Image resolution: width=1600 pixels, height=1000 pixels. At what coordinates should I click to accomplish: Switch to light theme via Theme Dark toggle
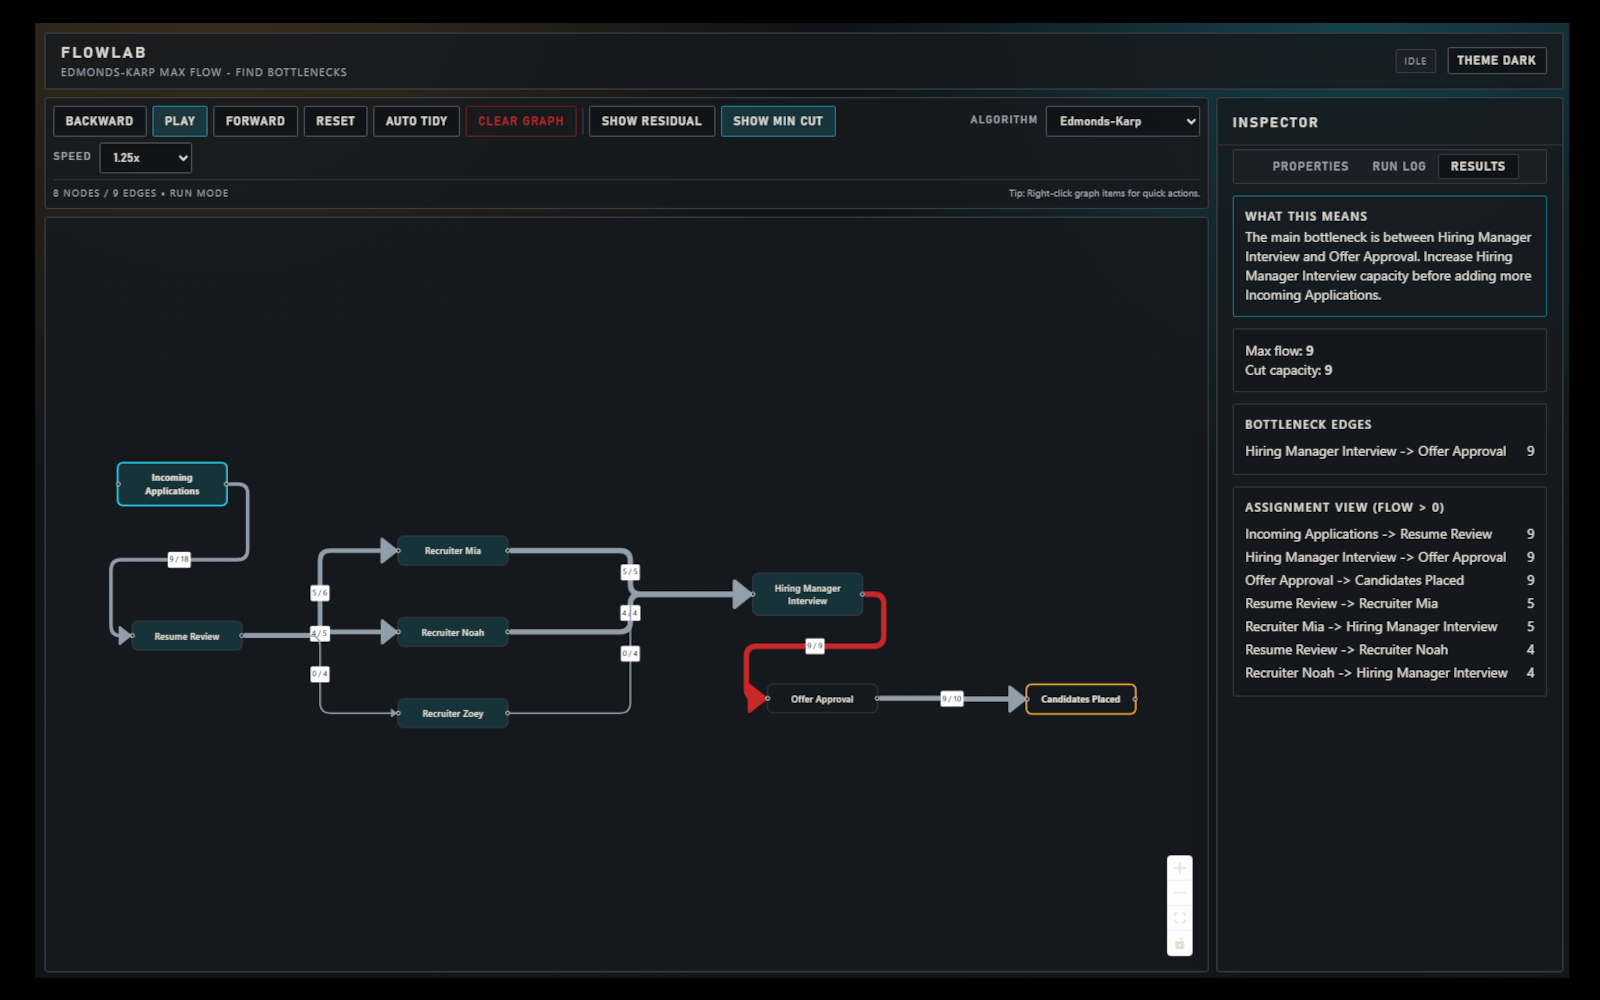1496,60
